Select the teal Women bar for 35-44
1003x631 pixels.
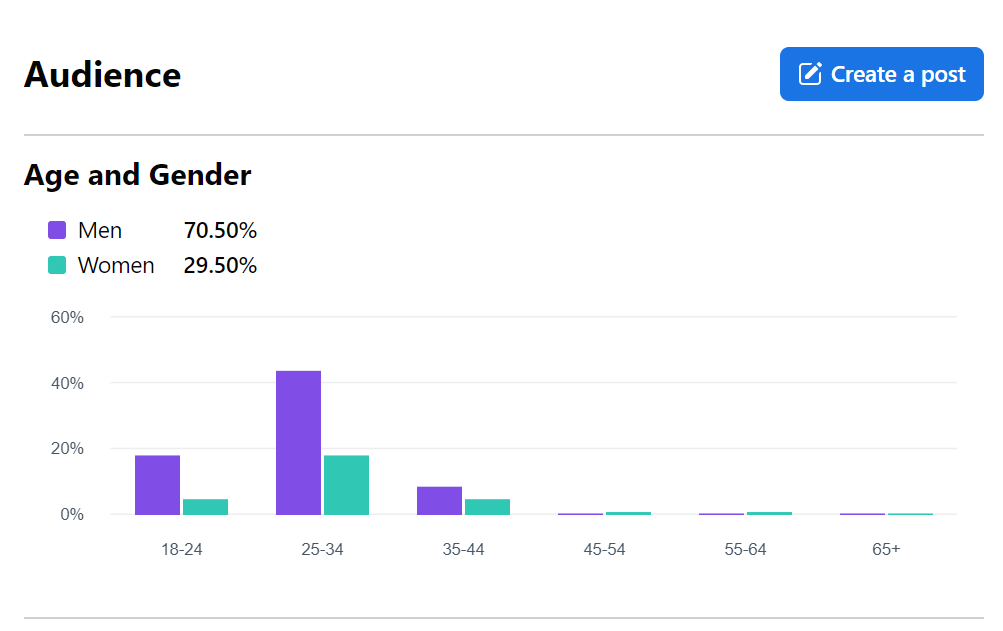(x=487, y=507)
